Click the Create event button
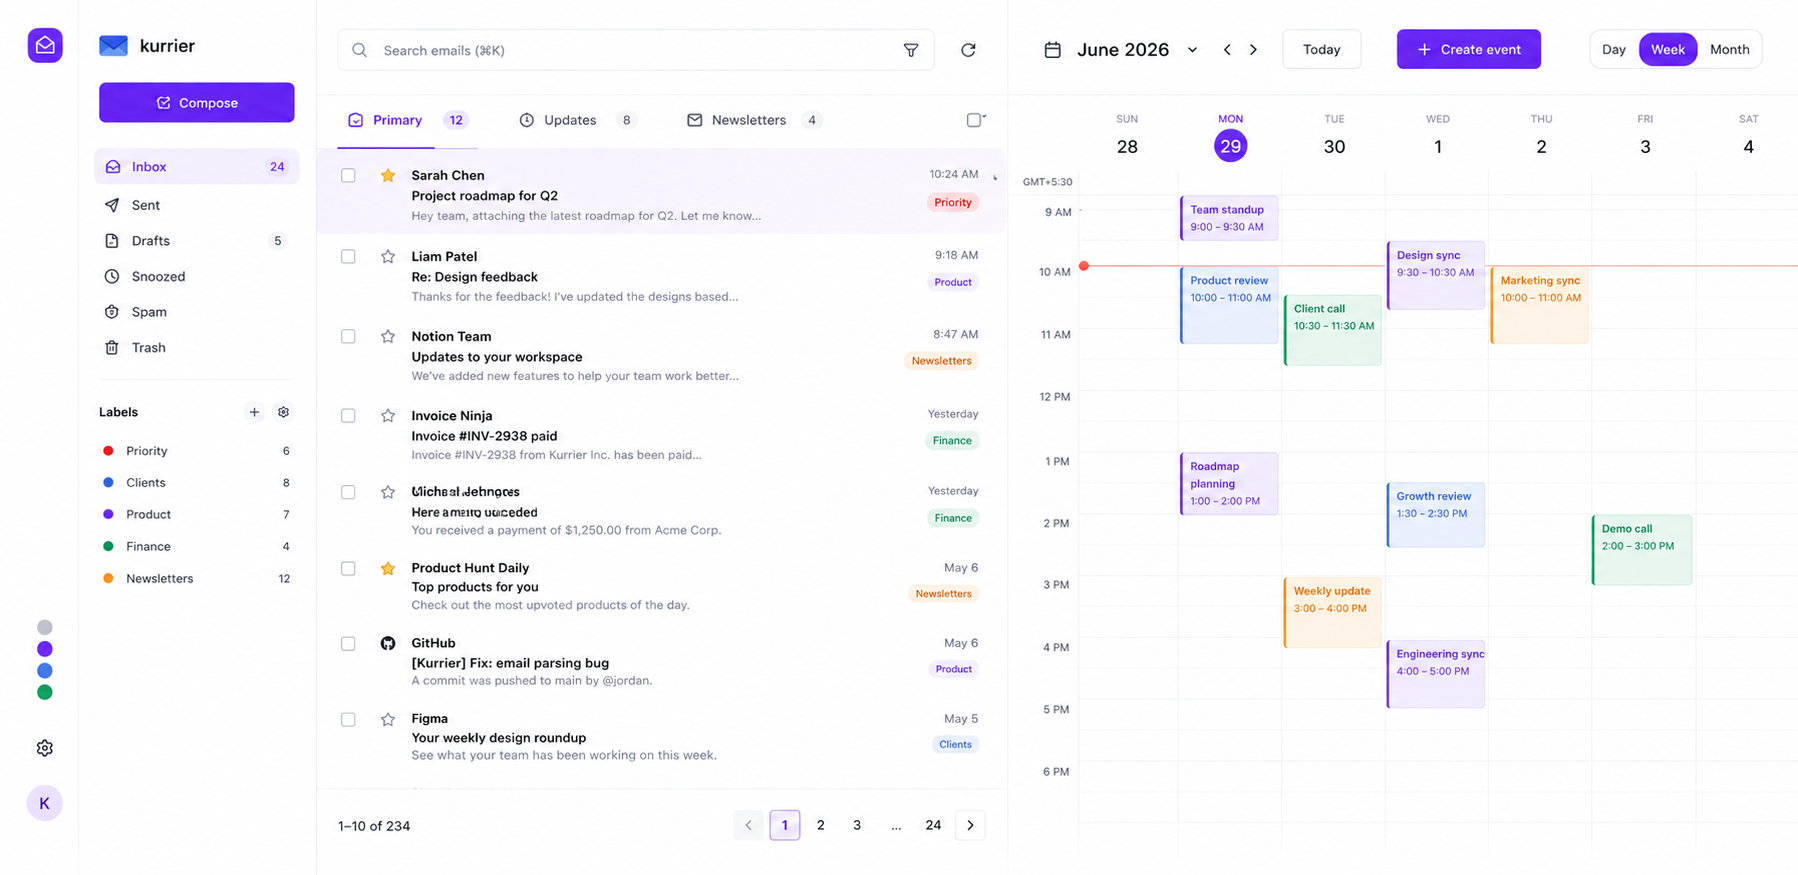The image size is (1798, 875). [x=1468, y=49]
